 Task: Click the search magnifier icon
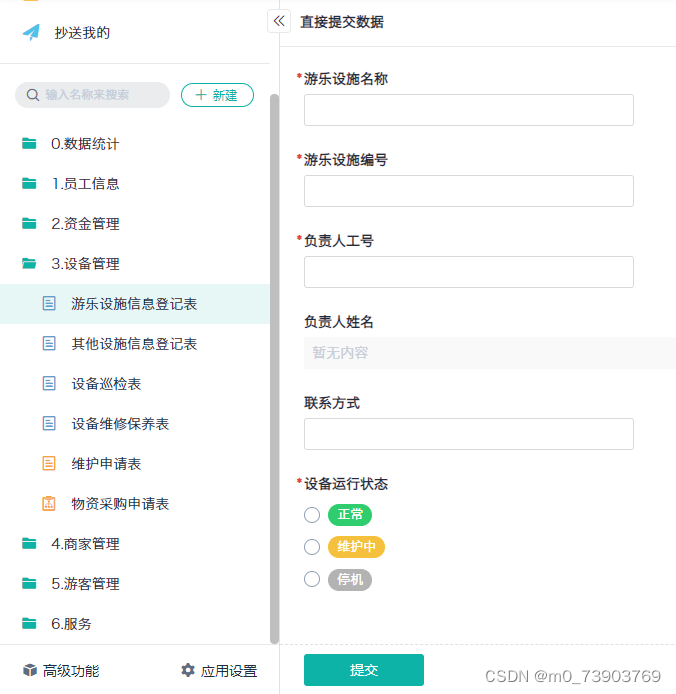coord(33,95)
